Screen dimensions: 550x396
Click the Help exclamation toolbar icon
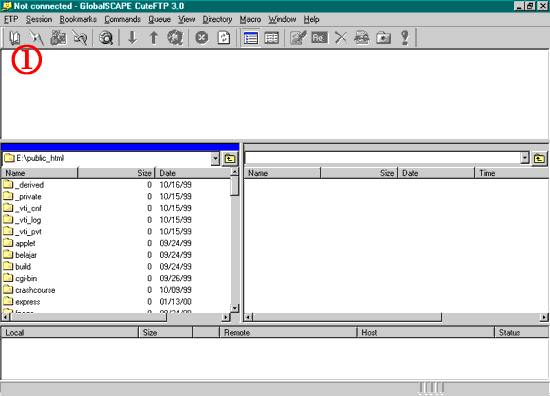405,38
